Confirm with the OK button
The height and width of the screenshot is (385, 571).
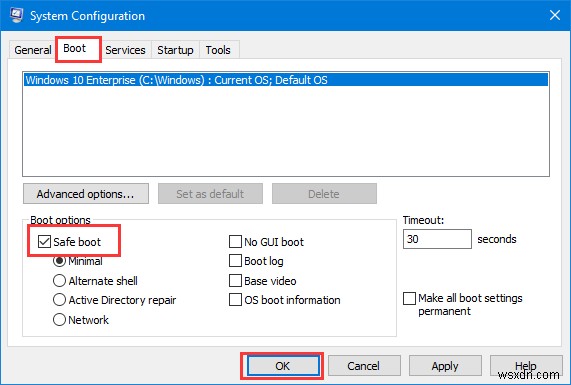click(x=283, y=366)
